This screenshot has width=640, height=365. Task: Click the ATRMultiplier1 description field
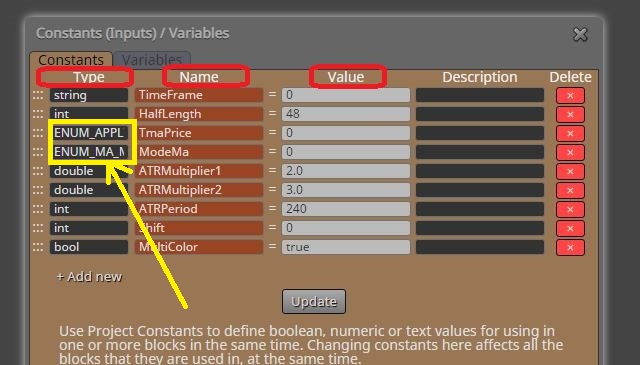point(480,171)
